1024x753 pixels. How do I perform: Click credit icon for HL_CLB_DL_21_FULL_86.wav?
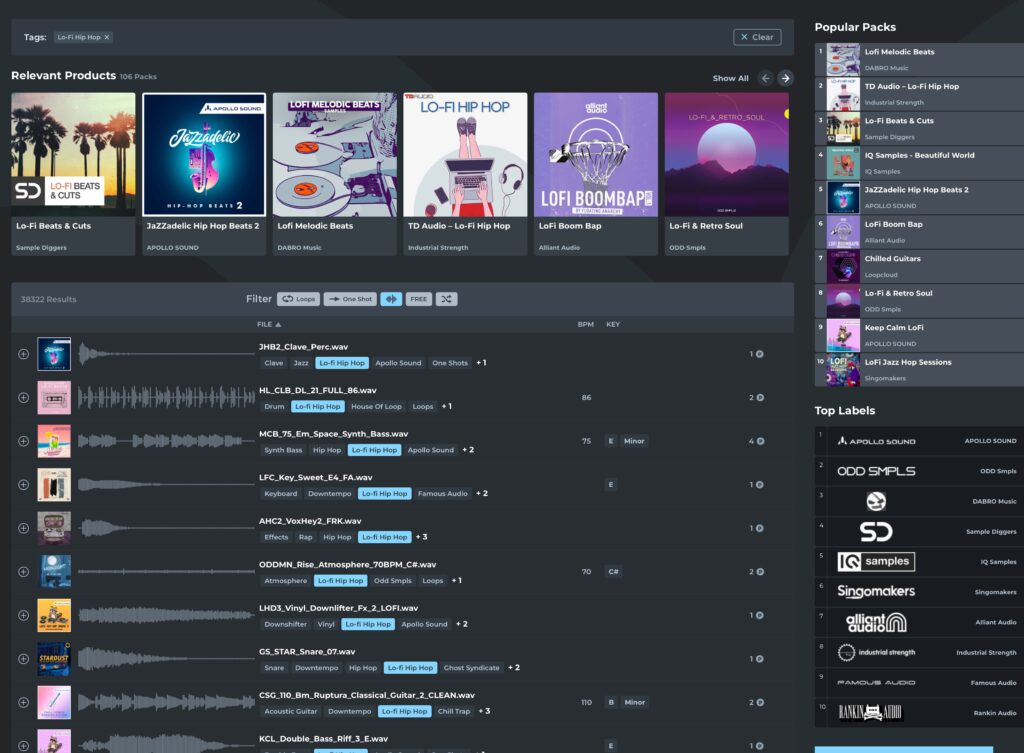(x=759, y=398)
